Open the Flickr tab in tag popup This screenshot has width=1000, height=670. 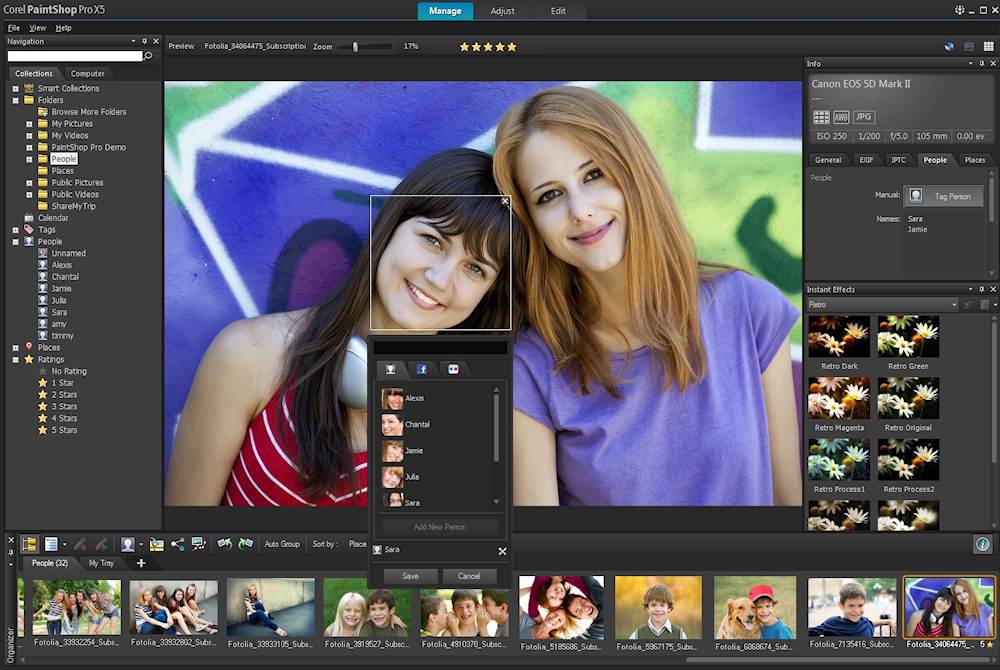(x=453, y=369)
